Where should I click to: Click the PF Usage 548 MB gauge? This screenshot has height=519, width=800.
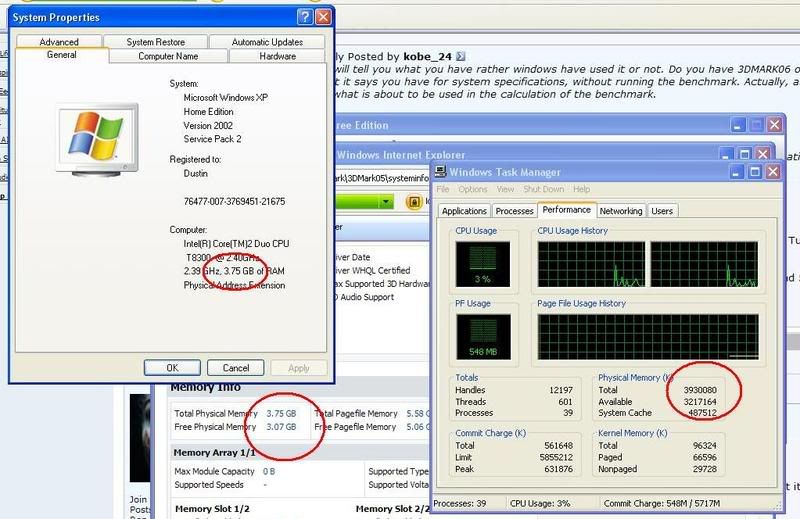tap(483, 337)
